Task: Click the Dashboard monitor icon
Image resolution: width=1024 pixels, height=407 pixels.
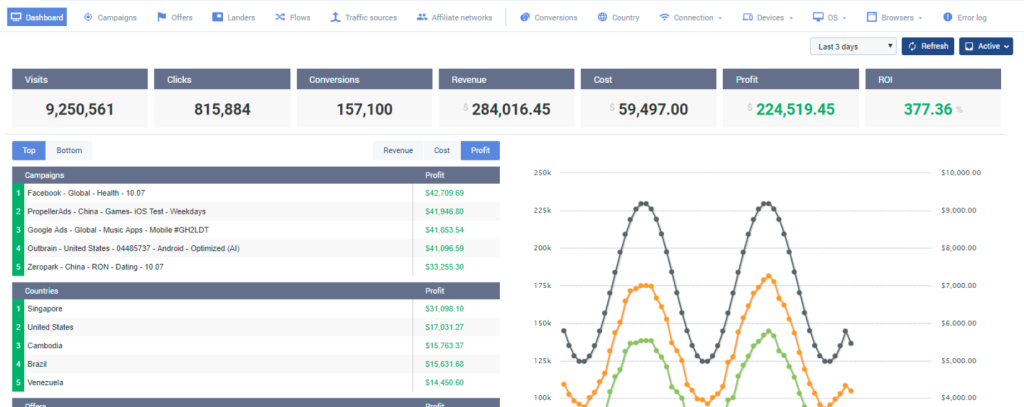Action: [x=17, y=17]
